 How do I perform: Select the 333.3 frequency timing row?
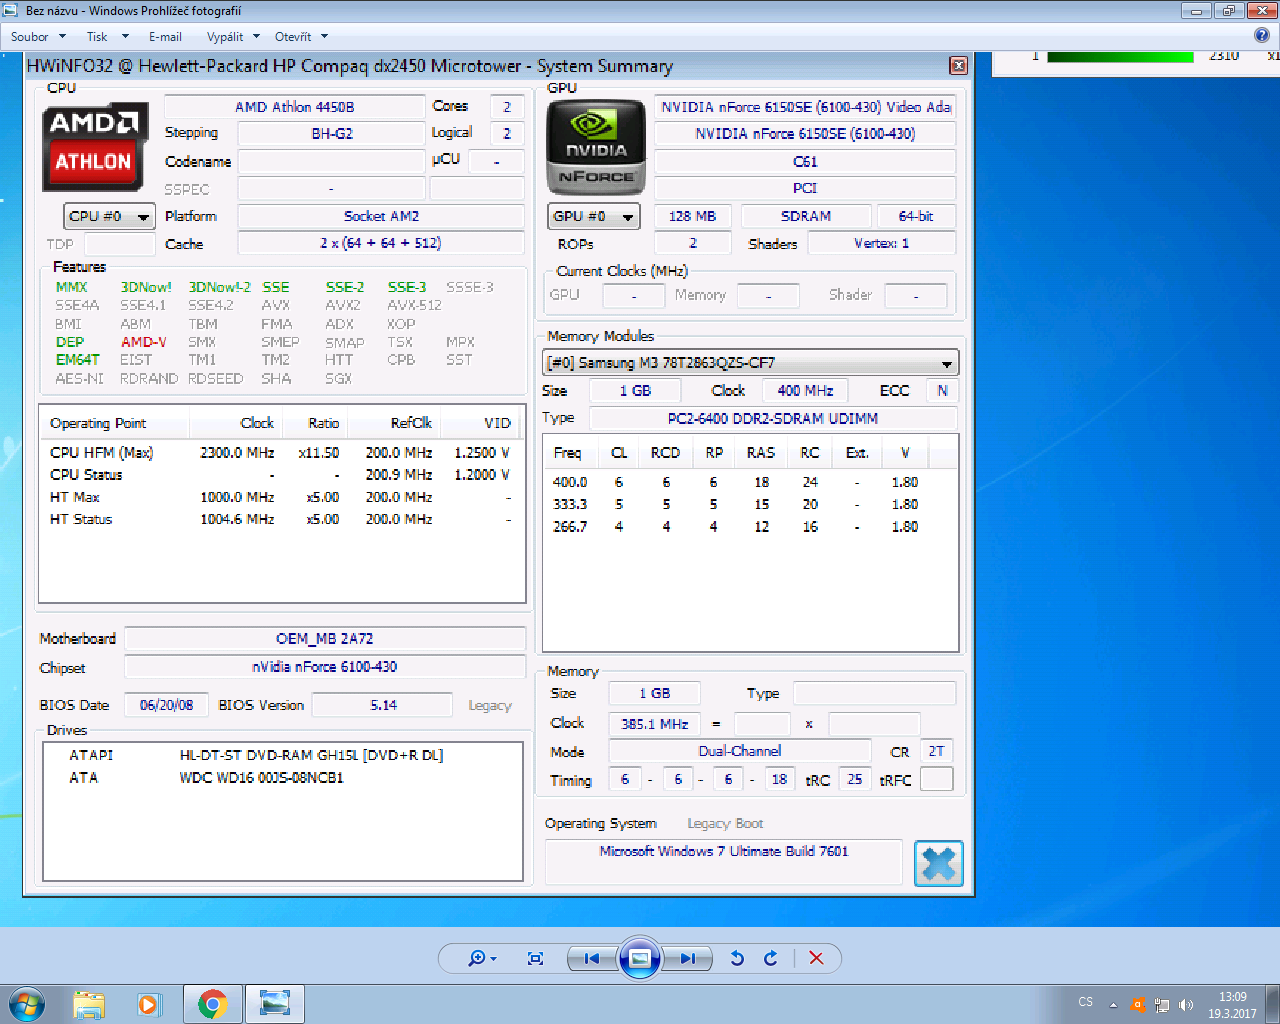pyautogui.click(x=750, y=504)
